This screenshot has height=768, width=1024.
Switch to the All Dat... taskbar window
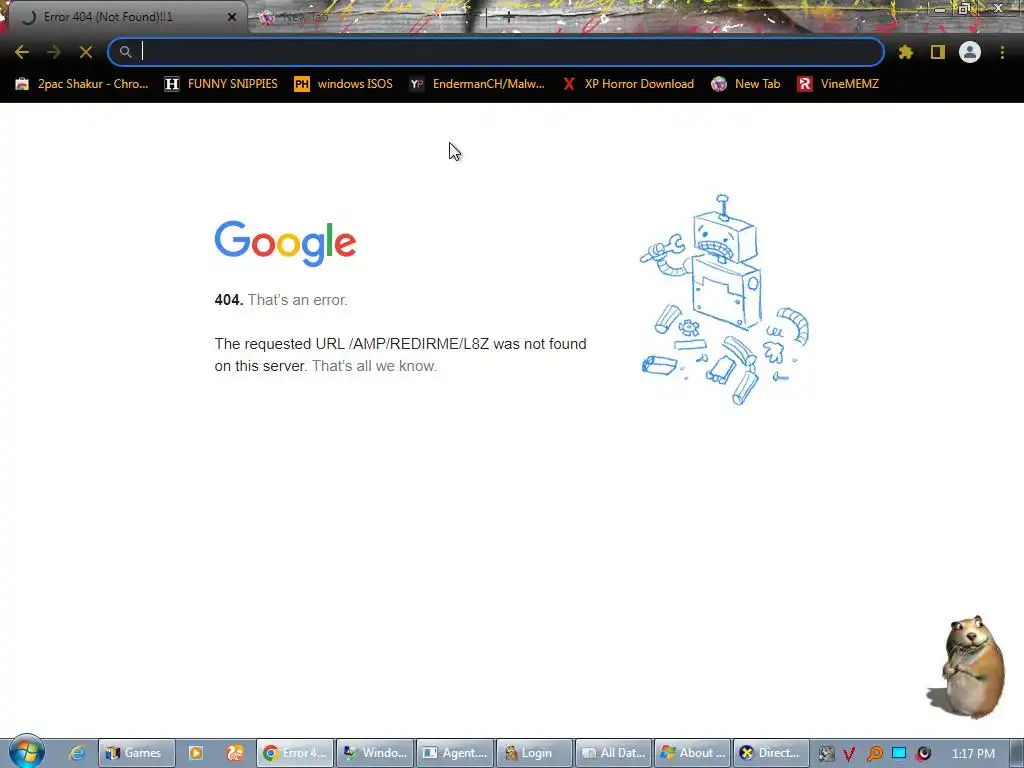click(614, 753)
